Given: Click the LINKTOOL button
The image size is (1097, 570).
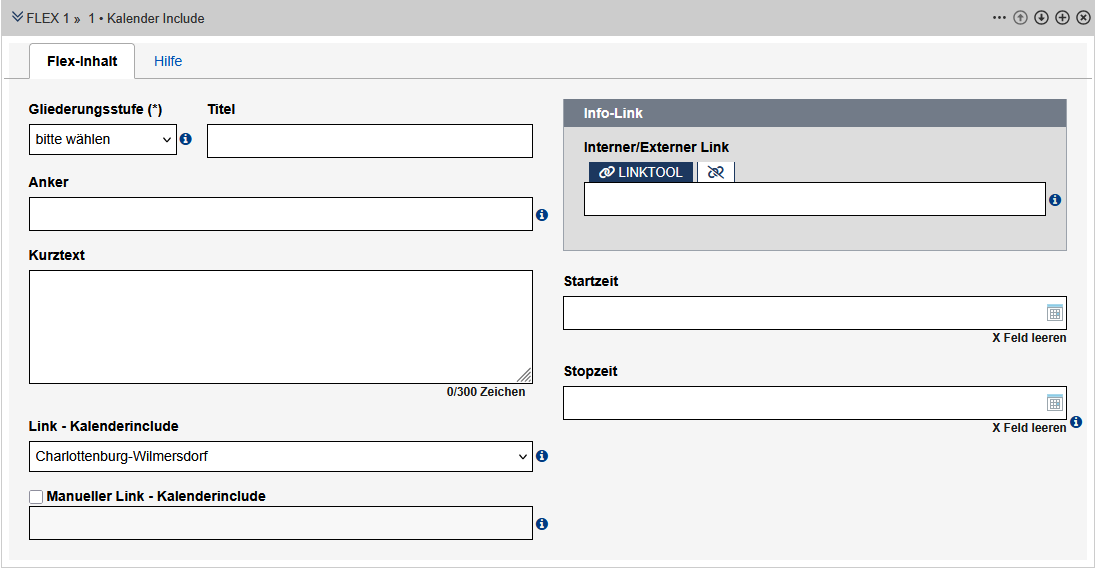Looking at the screenshot, I should pyautogui.click(x=640, y=172).
